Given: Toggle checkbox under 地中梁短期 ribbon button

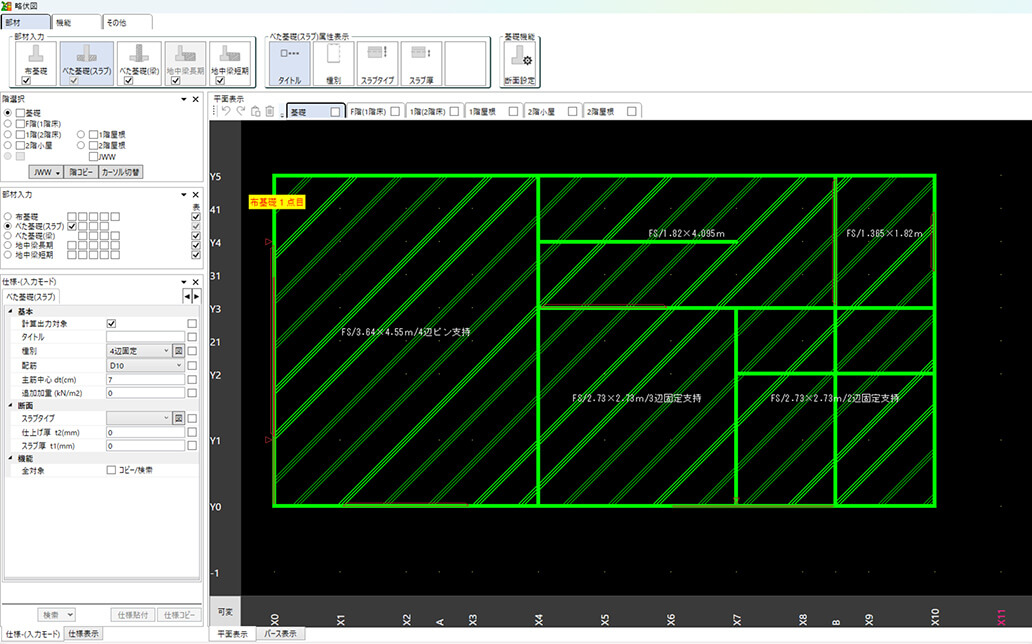Looking at the screenshot, I should click(220, 80).
